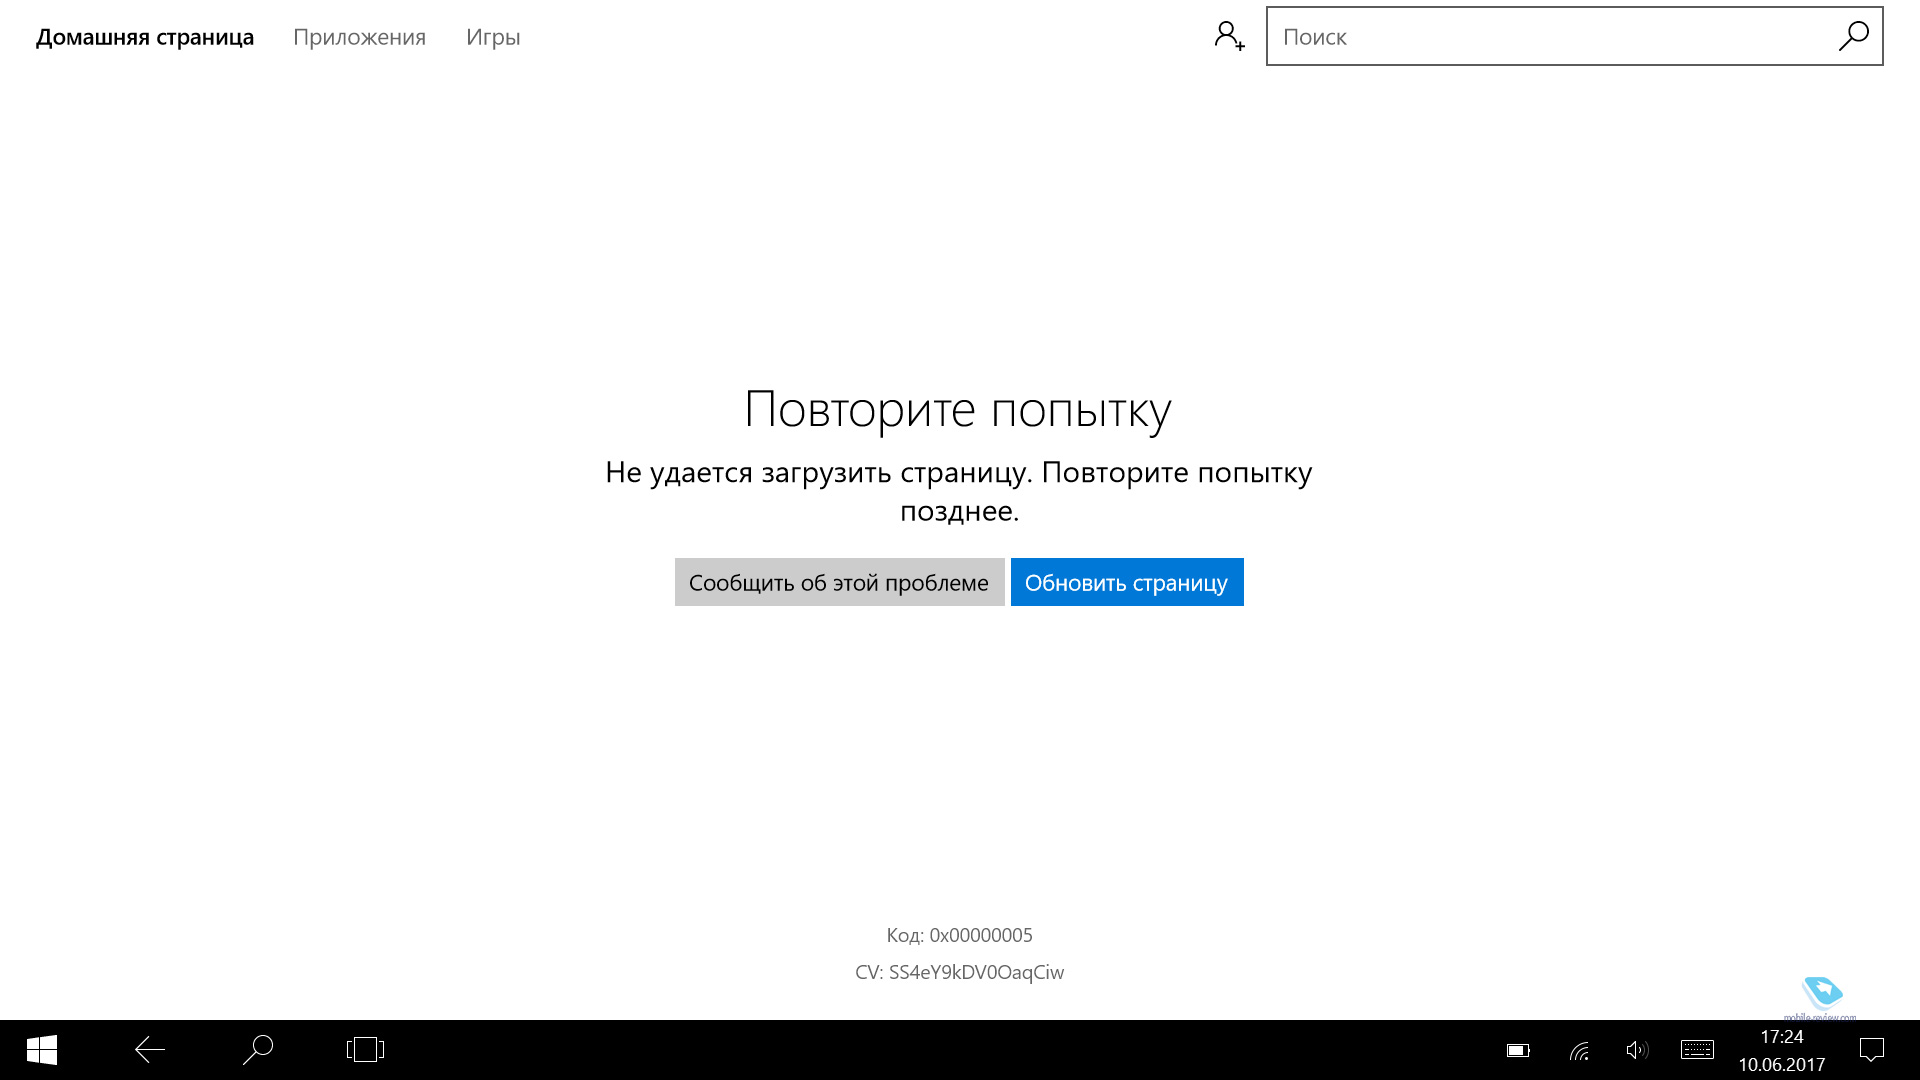Click the search magnifier icon in search box

1853,36
